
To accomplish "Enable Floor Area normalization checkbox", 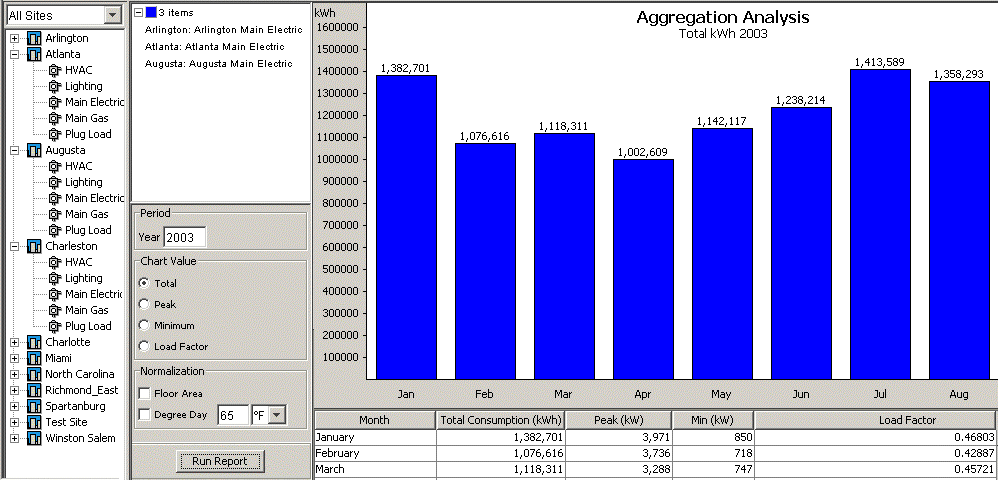I will pos(145,394).
